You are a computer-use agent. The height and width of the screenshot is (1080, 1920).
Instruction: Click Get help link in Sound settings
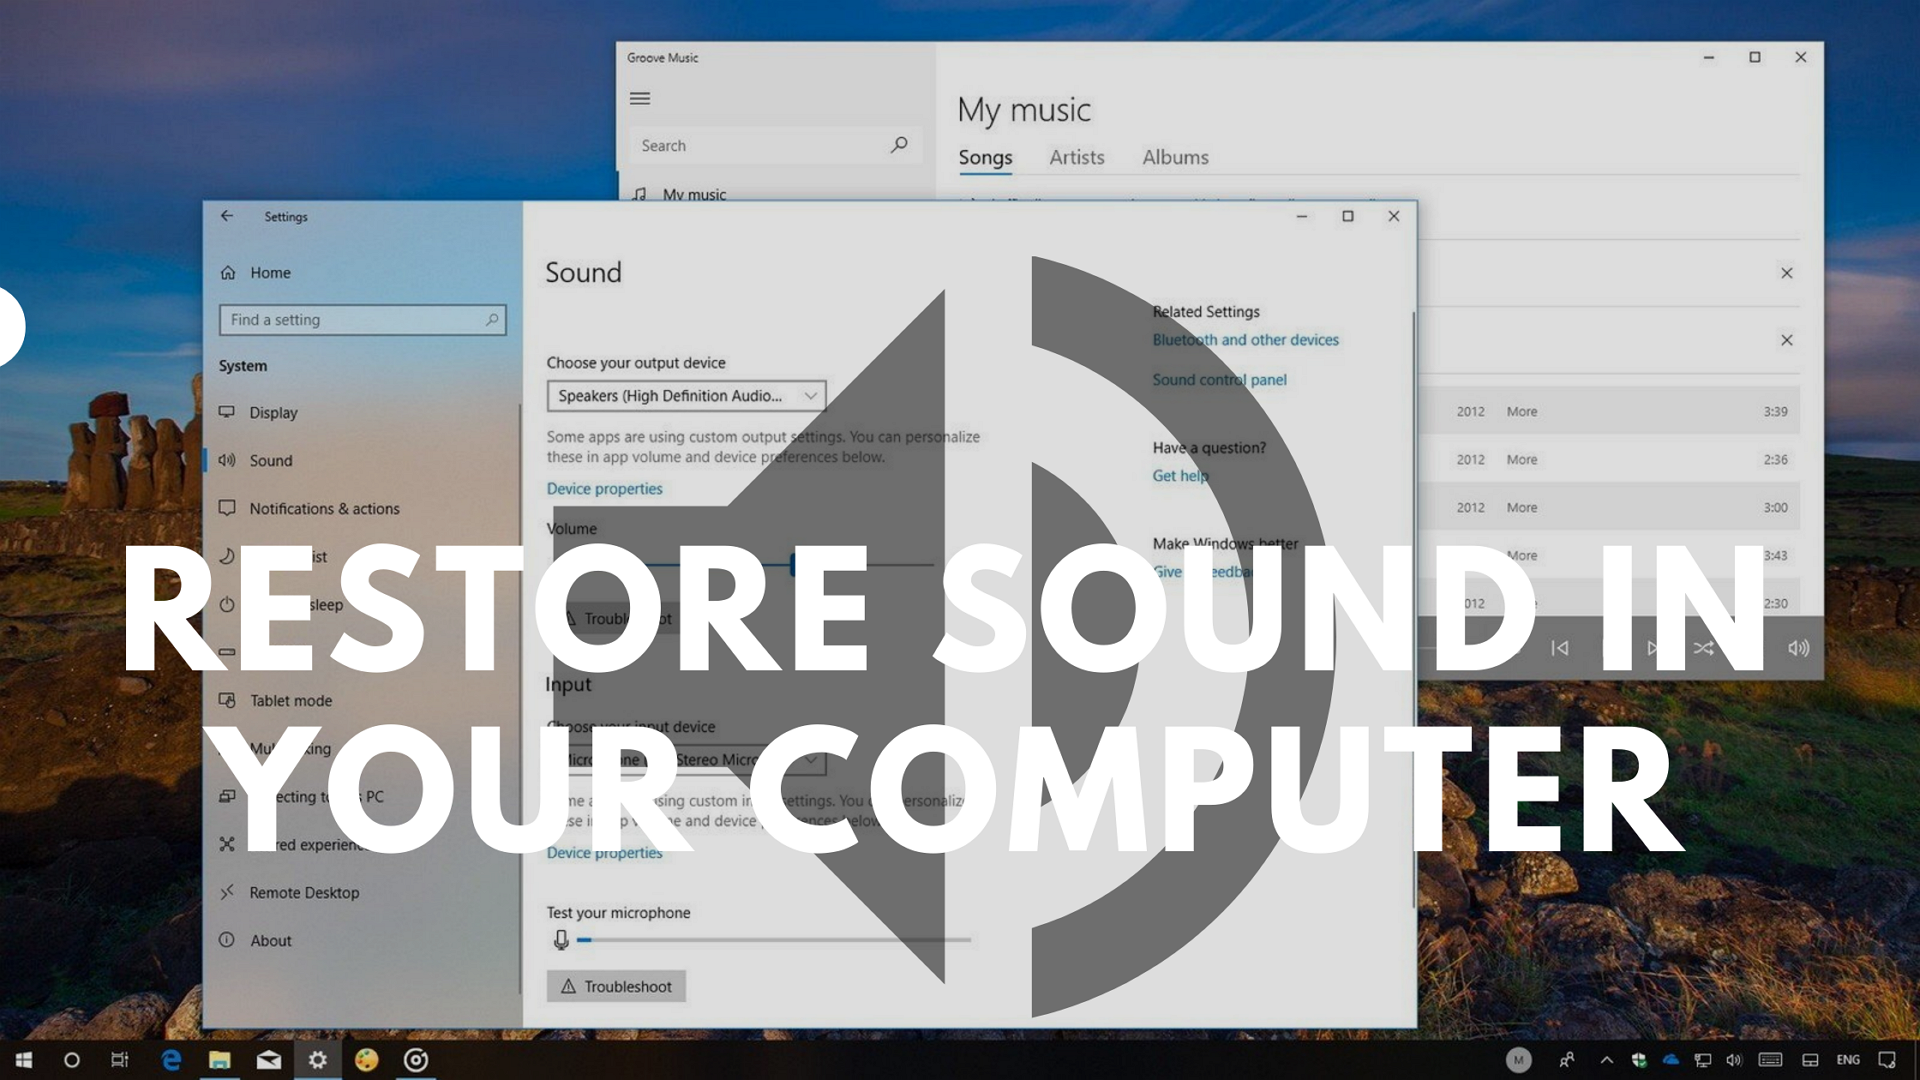pyautogui.click(x=1176, y=476)
